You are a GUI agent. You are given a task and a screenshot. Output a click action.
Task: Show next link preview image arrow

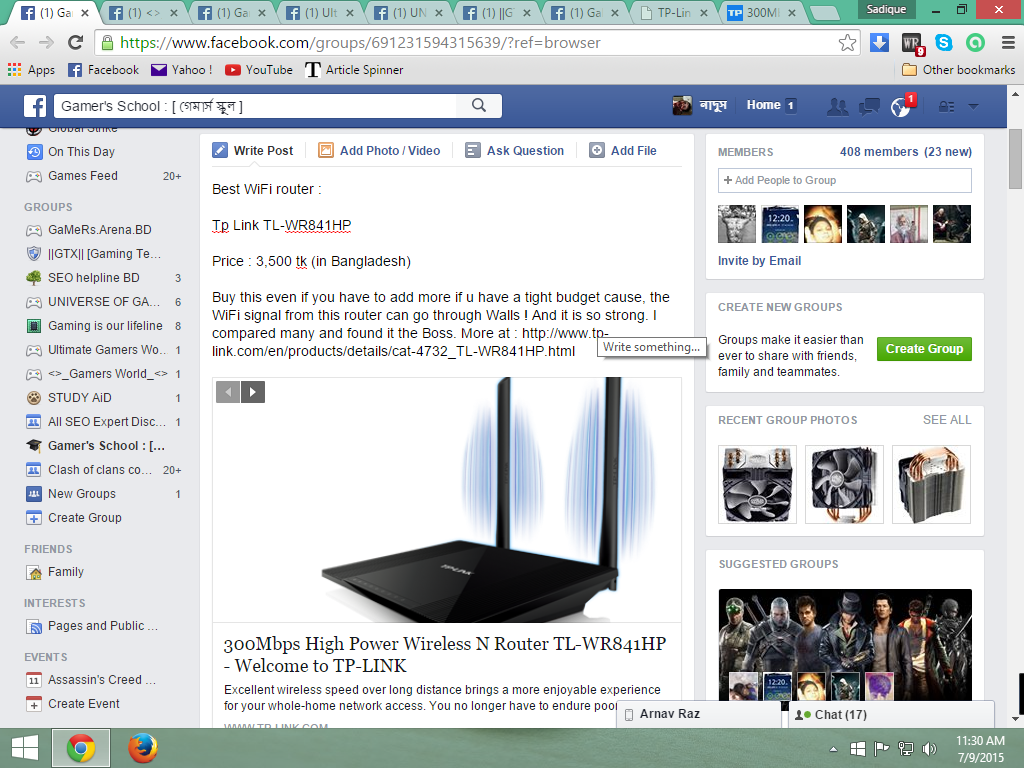tap(253, 392)
